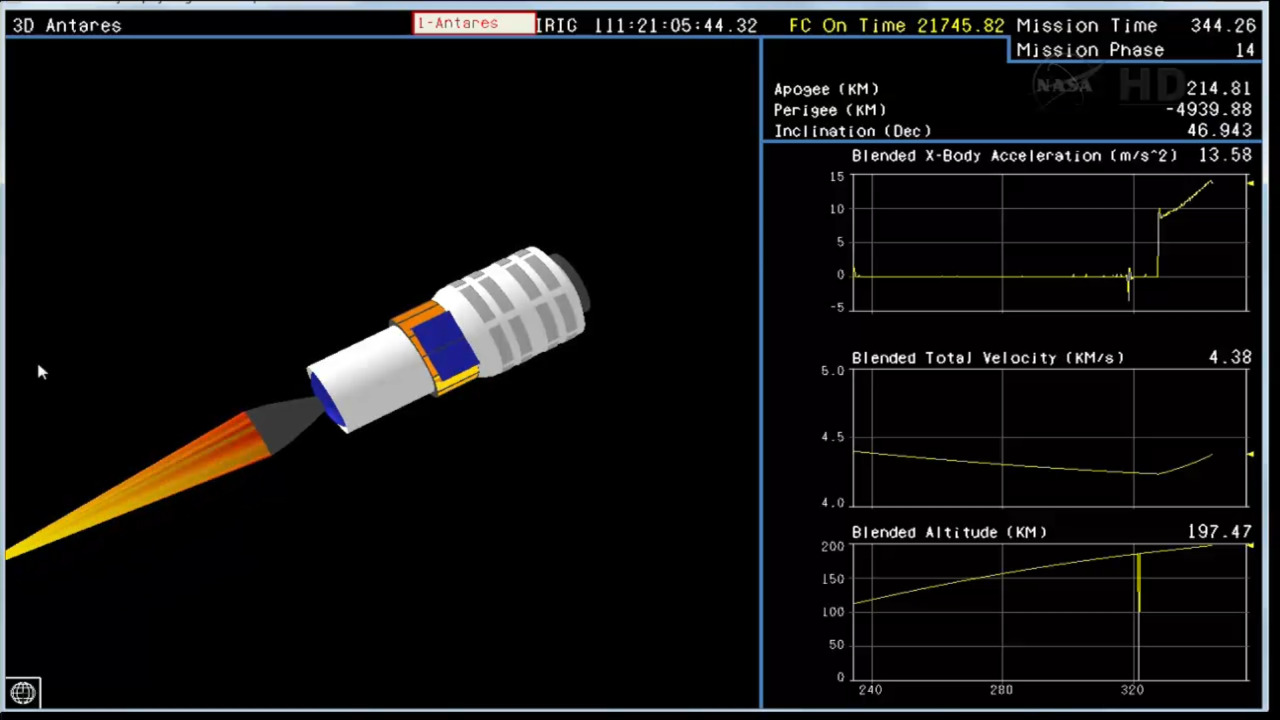
Task: Select the 1-Antares input field
Action: point(474,23)
